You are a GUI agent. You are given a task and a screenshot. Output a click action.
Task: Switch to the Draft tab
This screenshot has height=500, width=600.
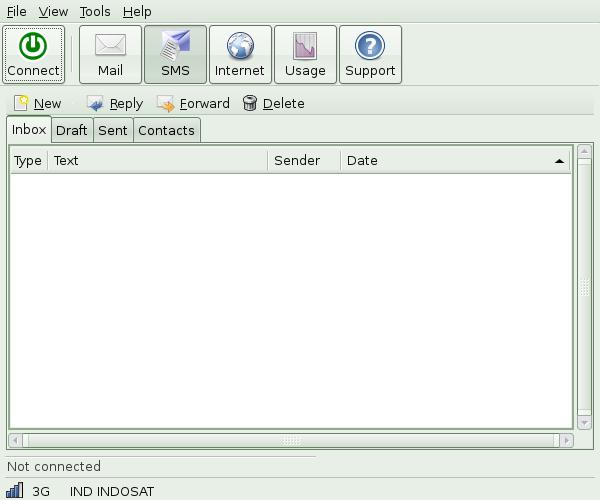pyautogui.click(x=72, y=130)
